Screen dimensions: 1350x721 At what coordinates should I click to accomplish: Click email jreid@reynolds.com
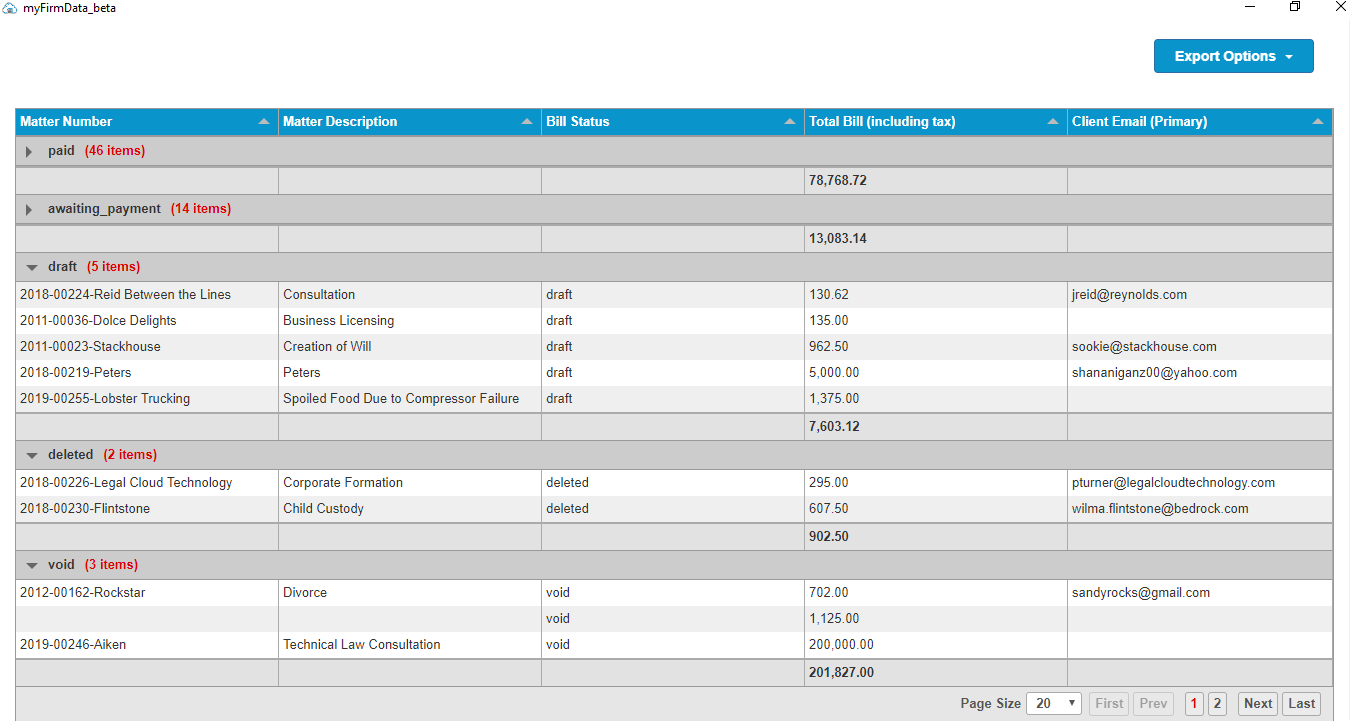click(1130, 295)
